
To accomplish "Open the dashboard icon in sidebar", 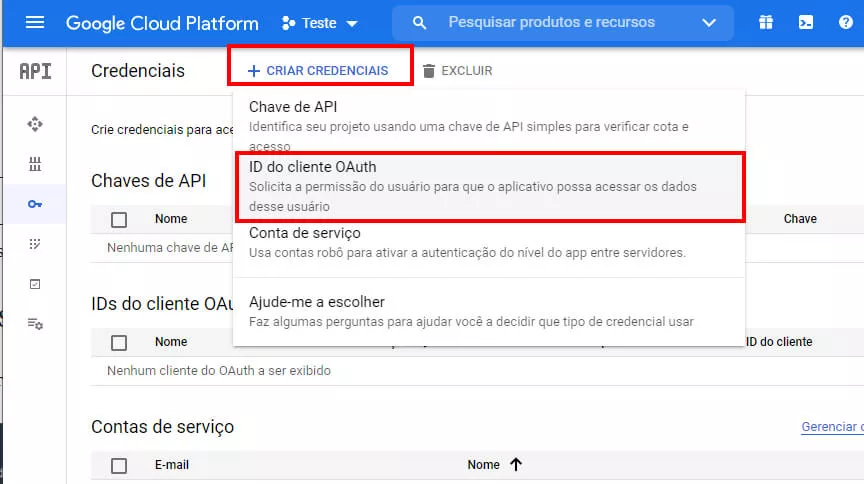I will pyautogui.click(x=35, y=124).
